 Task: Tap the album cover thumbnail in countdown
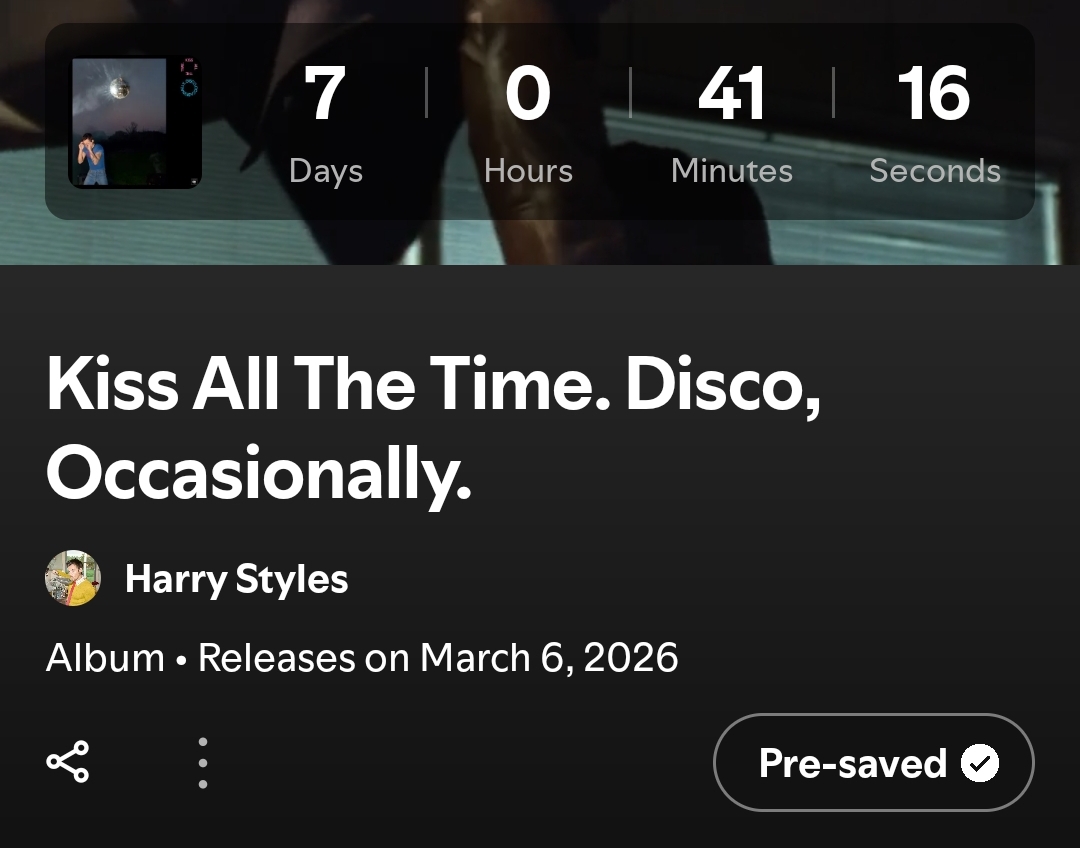(x=135, y=122)
